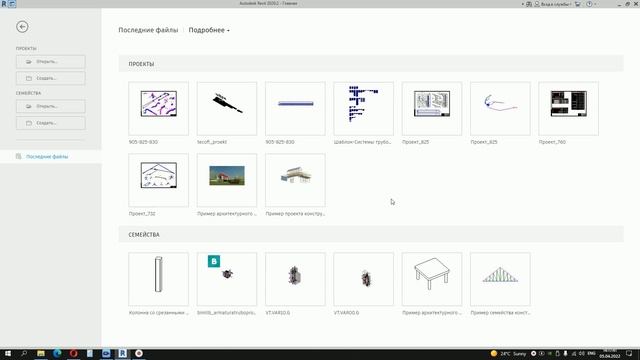The height and width of the screenshot is (360, 640).
Task: Open a family via the Семейства Открыть button
Action: click(x=51, y=107)
